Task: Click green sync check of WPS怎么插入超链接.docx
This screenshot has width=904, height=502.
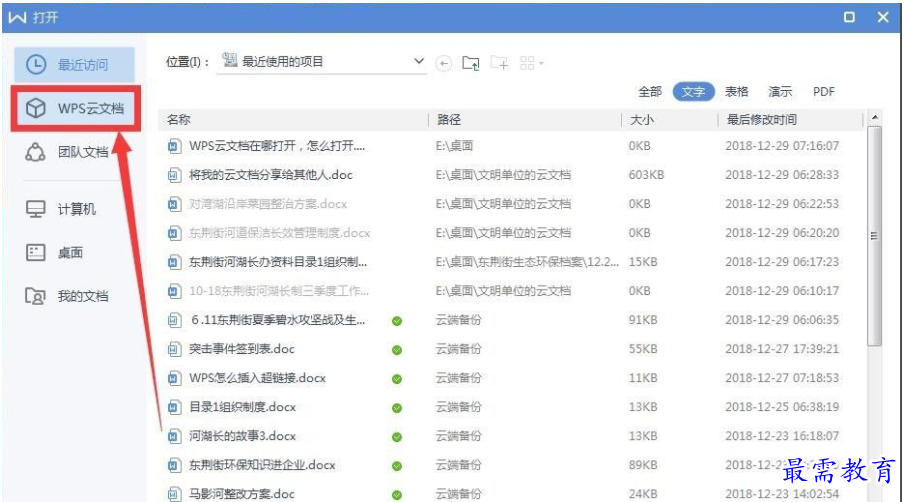Action: [x=397, y=379]
